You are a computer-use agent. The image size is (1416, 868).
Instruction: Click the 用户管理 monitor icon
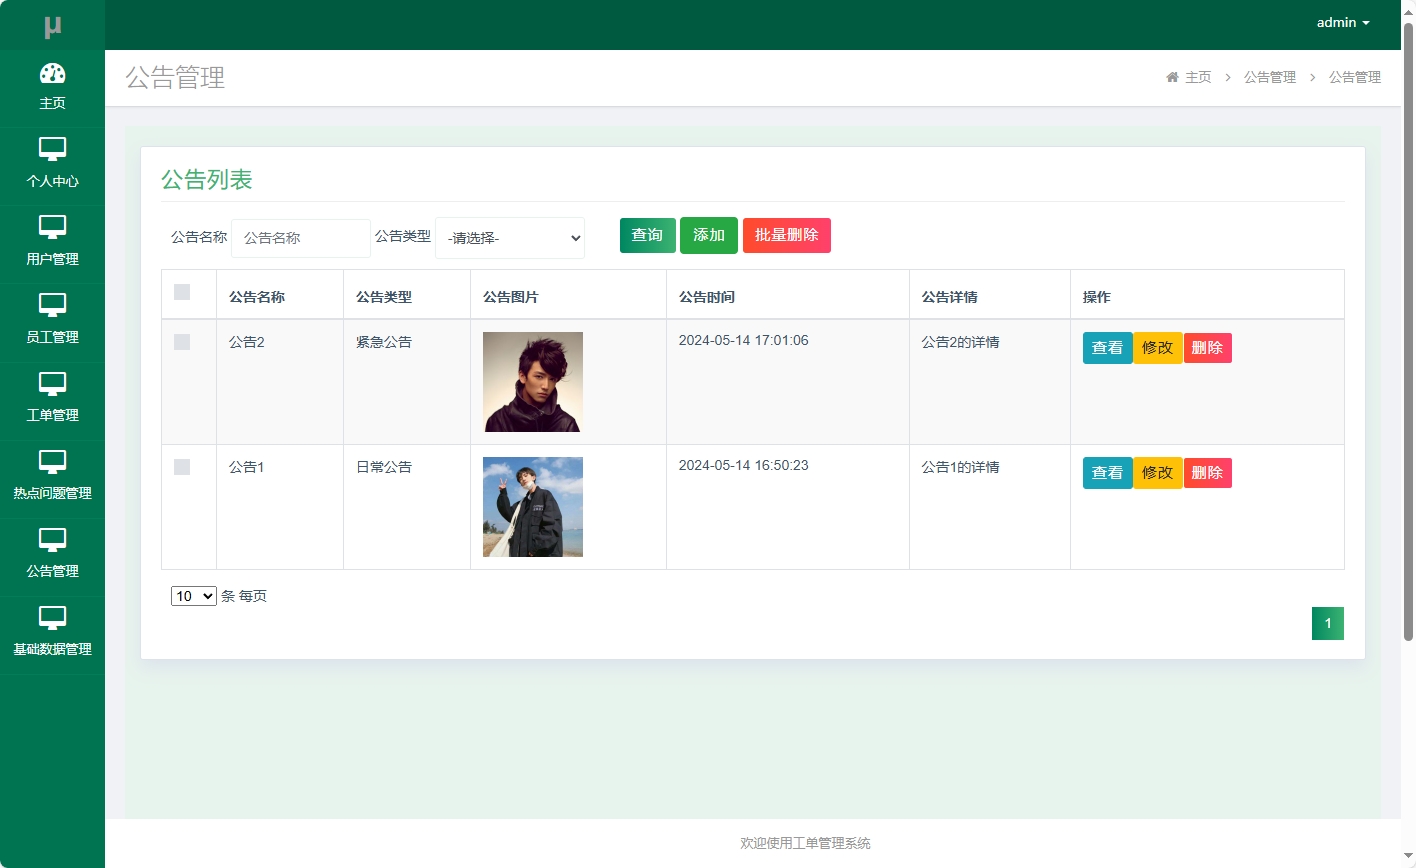coord(52,228)
